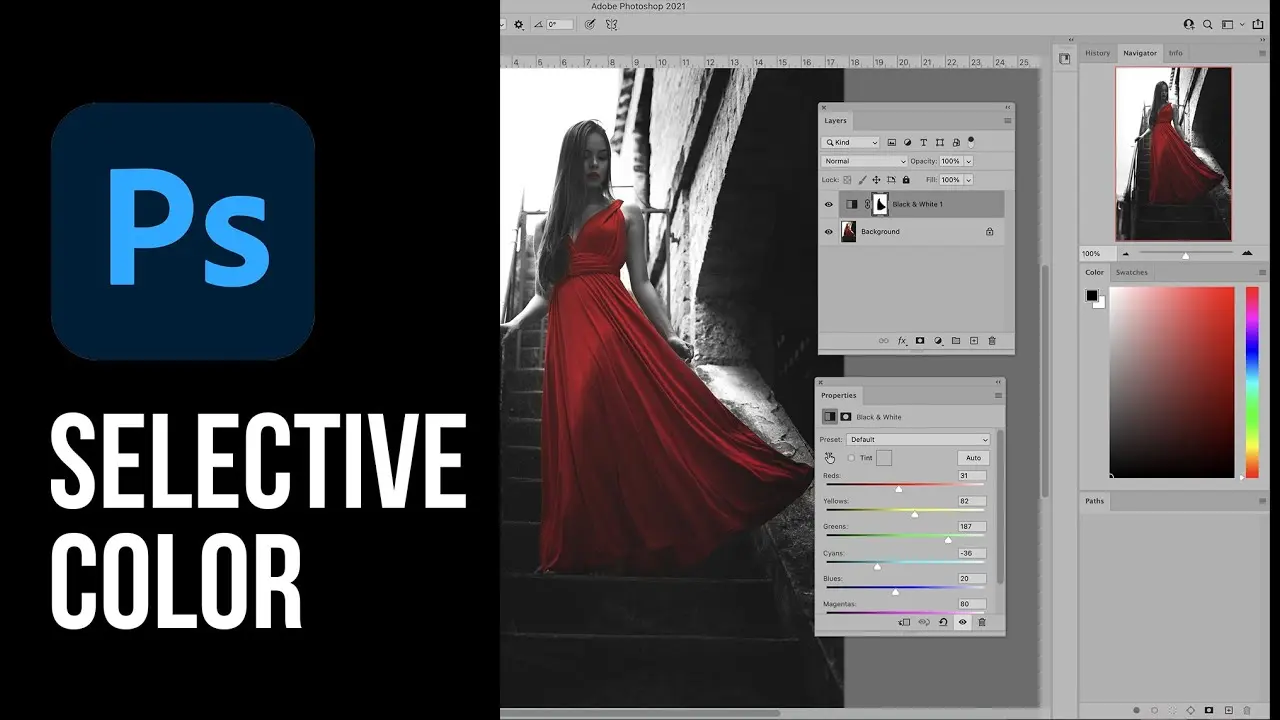Adjust the Reds slider handle
The width and height of the screenshot is (1280, 720).
[899, 489]
